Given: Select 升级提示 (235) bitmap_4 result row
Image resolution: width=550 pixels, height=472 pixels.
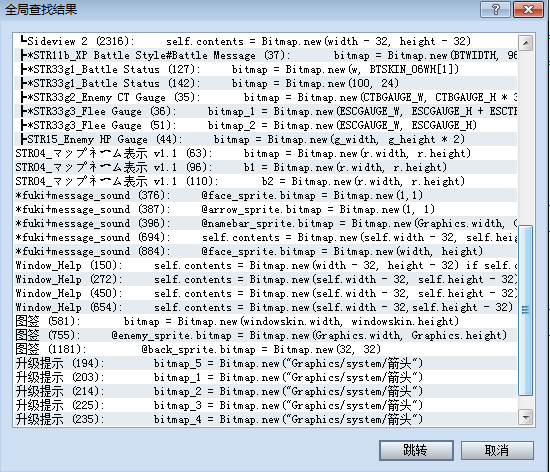Looking at the screenshot, I should point(266,419).
